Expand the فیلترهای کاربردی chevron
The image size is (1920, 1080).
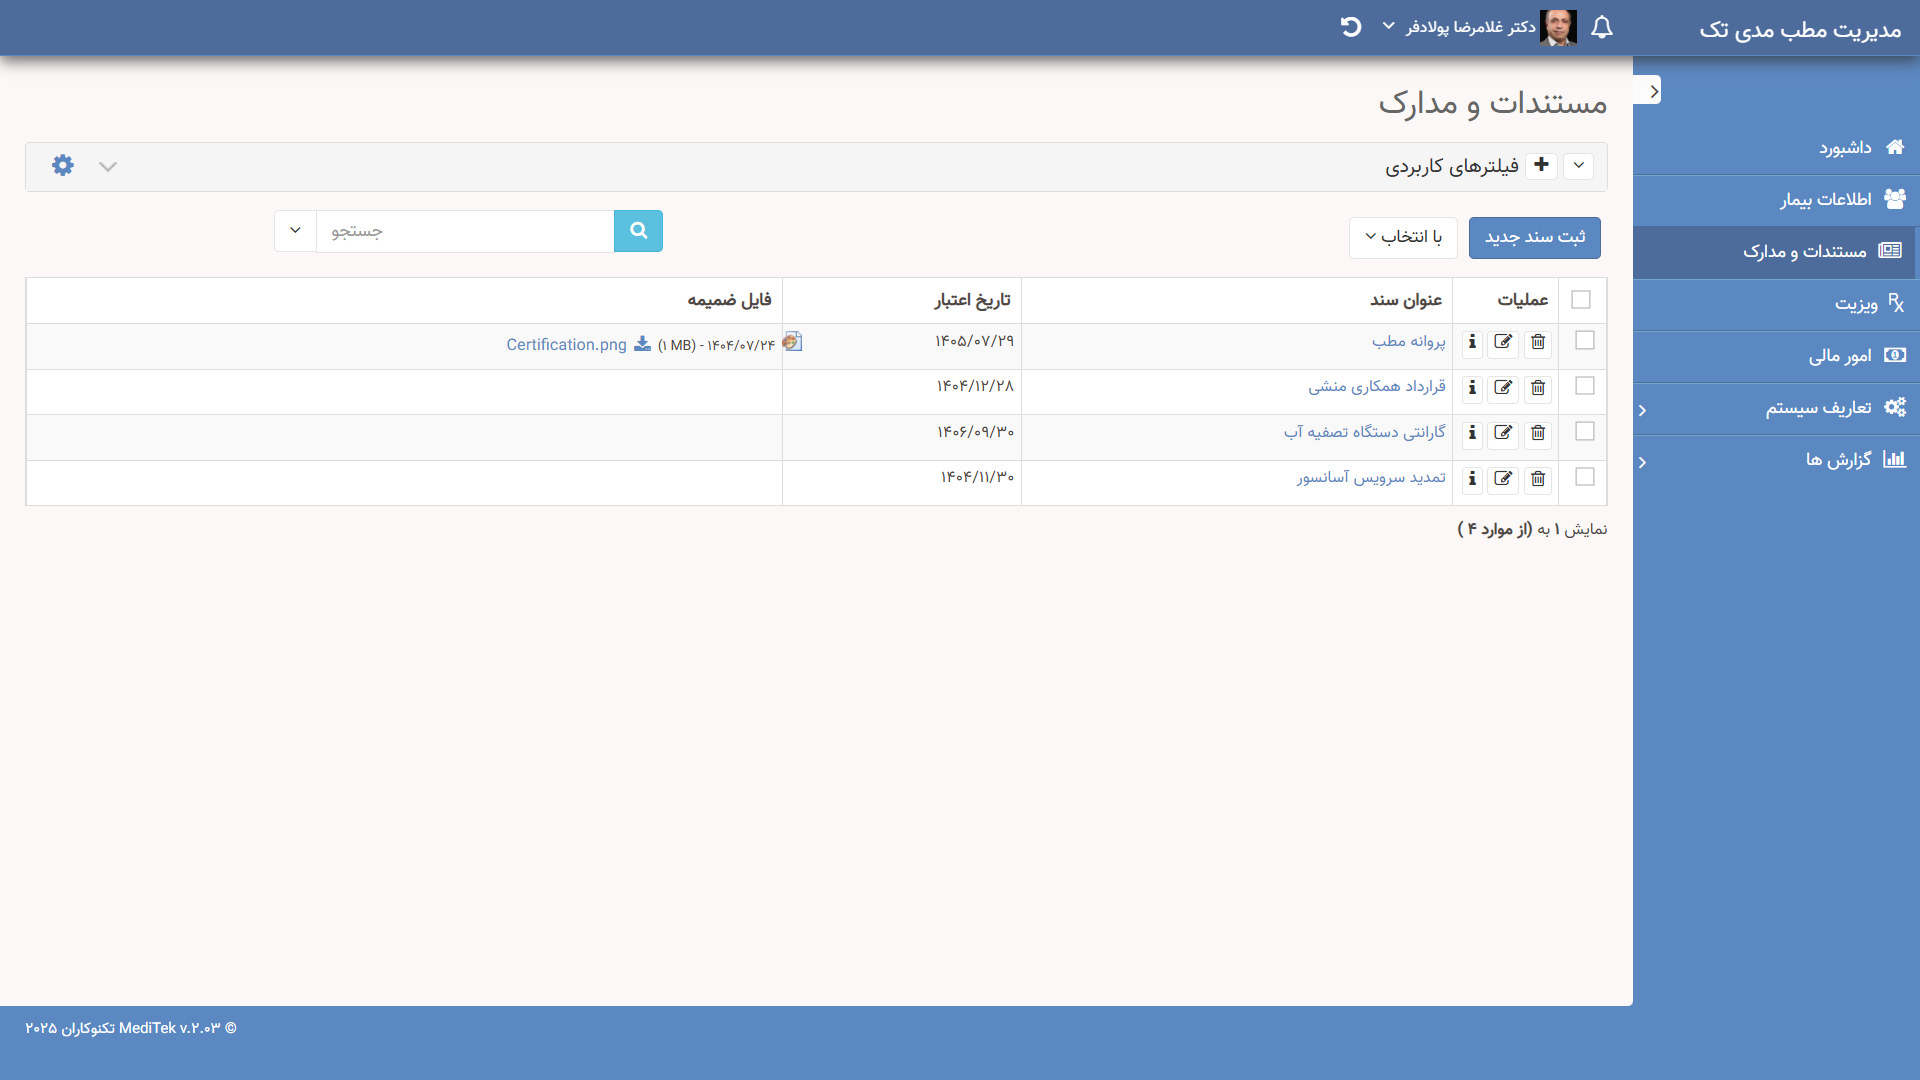point(1579,166)
